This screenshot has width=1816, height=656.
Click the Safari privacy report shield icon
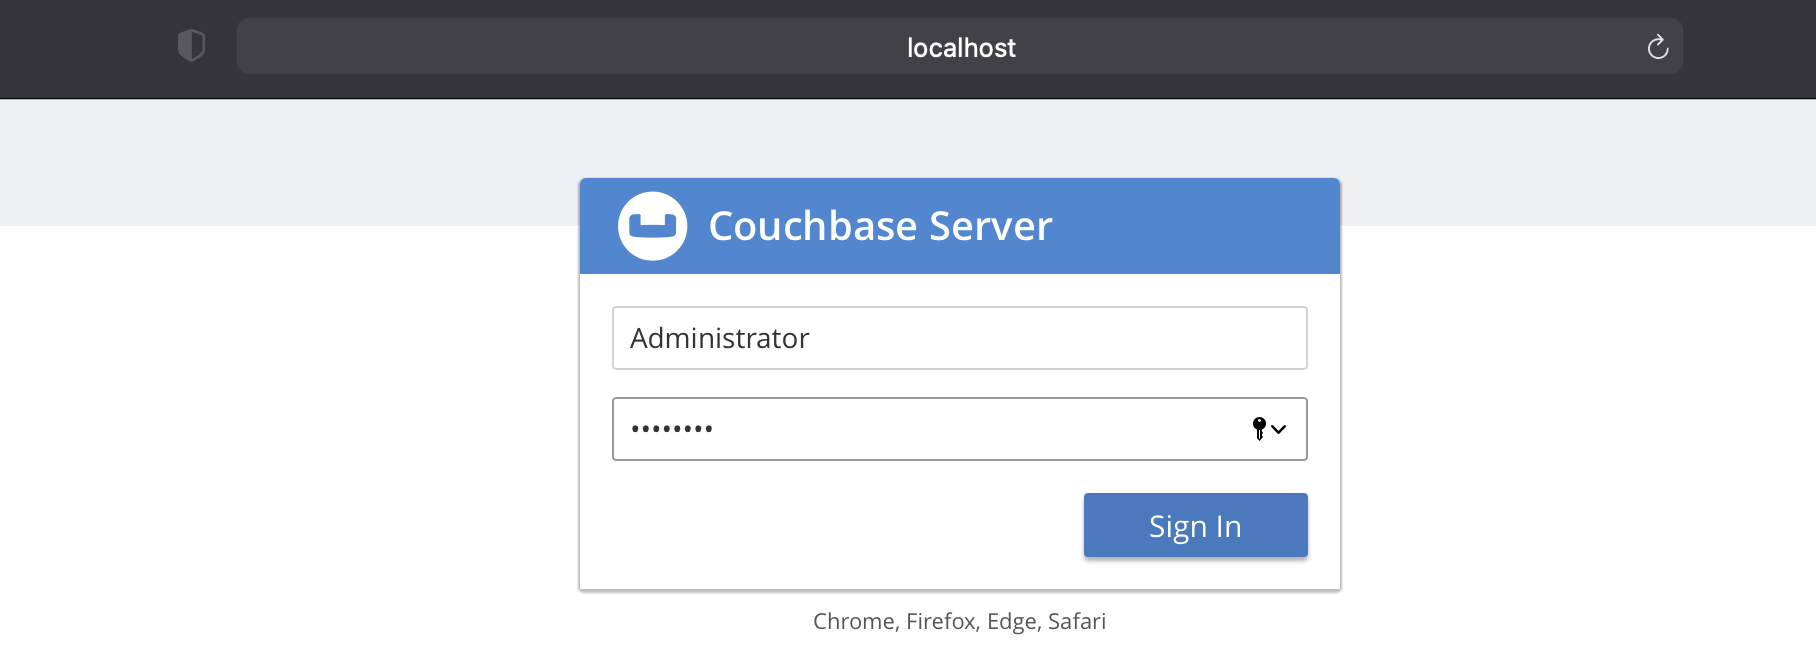point(191,46)
